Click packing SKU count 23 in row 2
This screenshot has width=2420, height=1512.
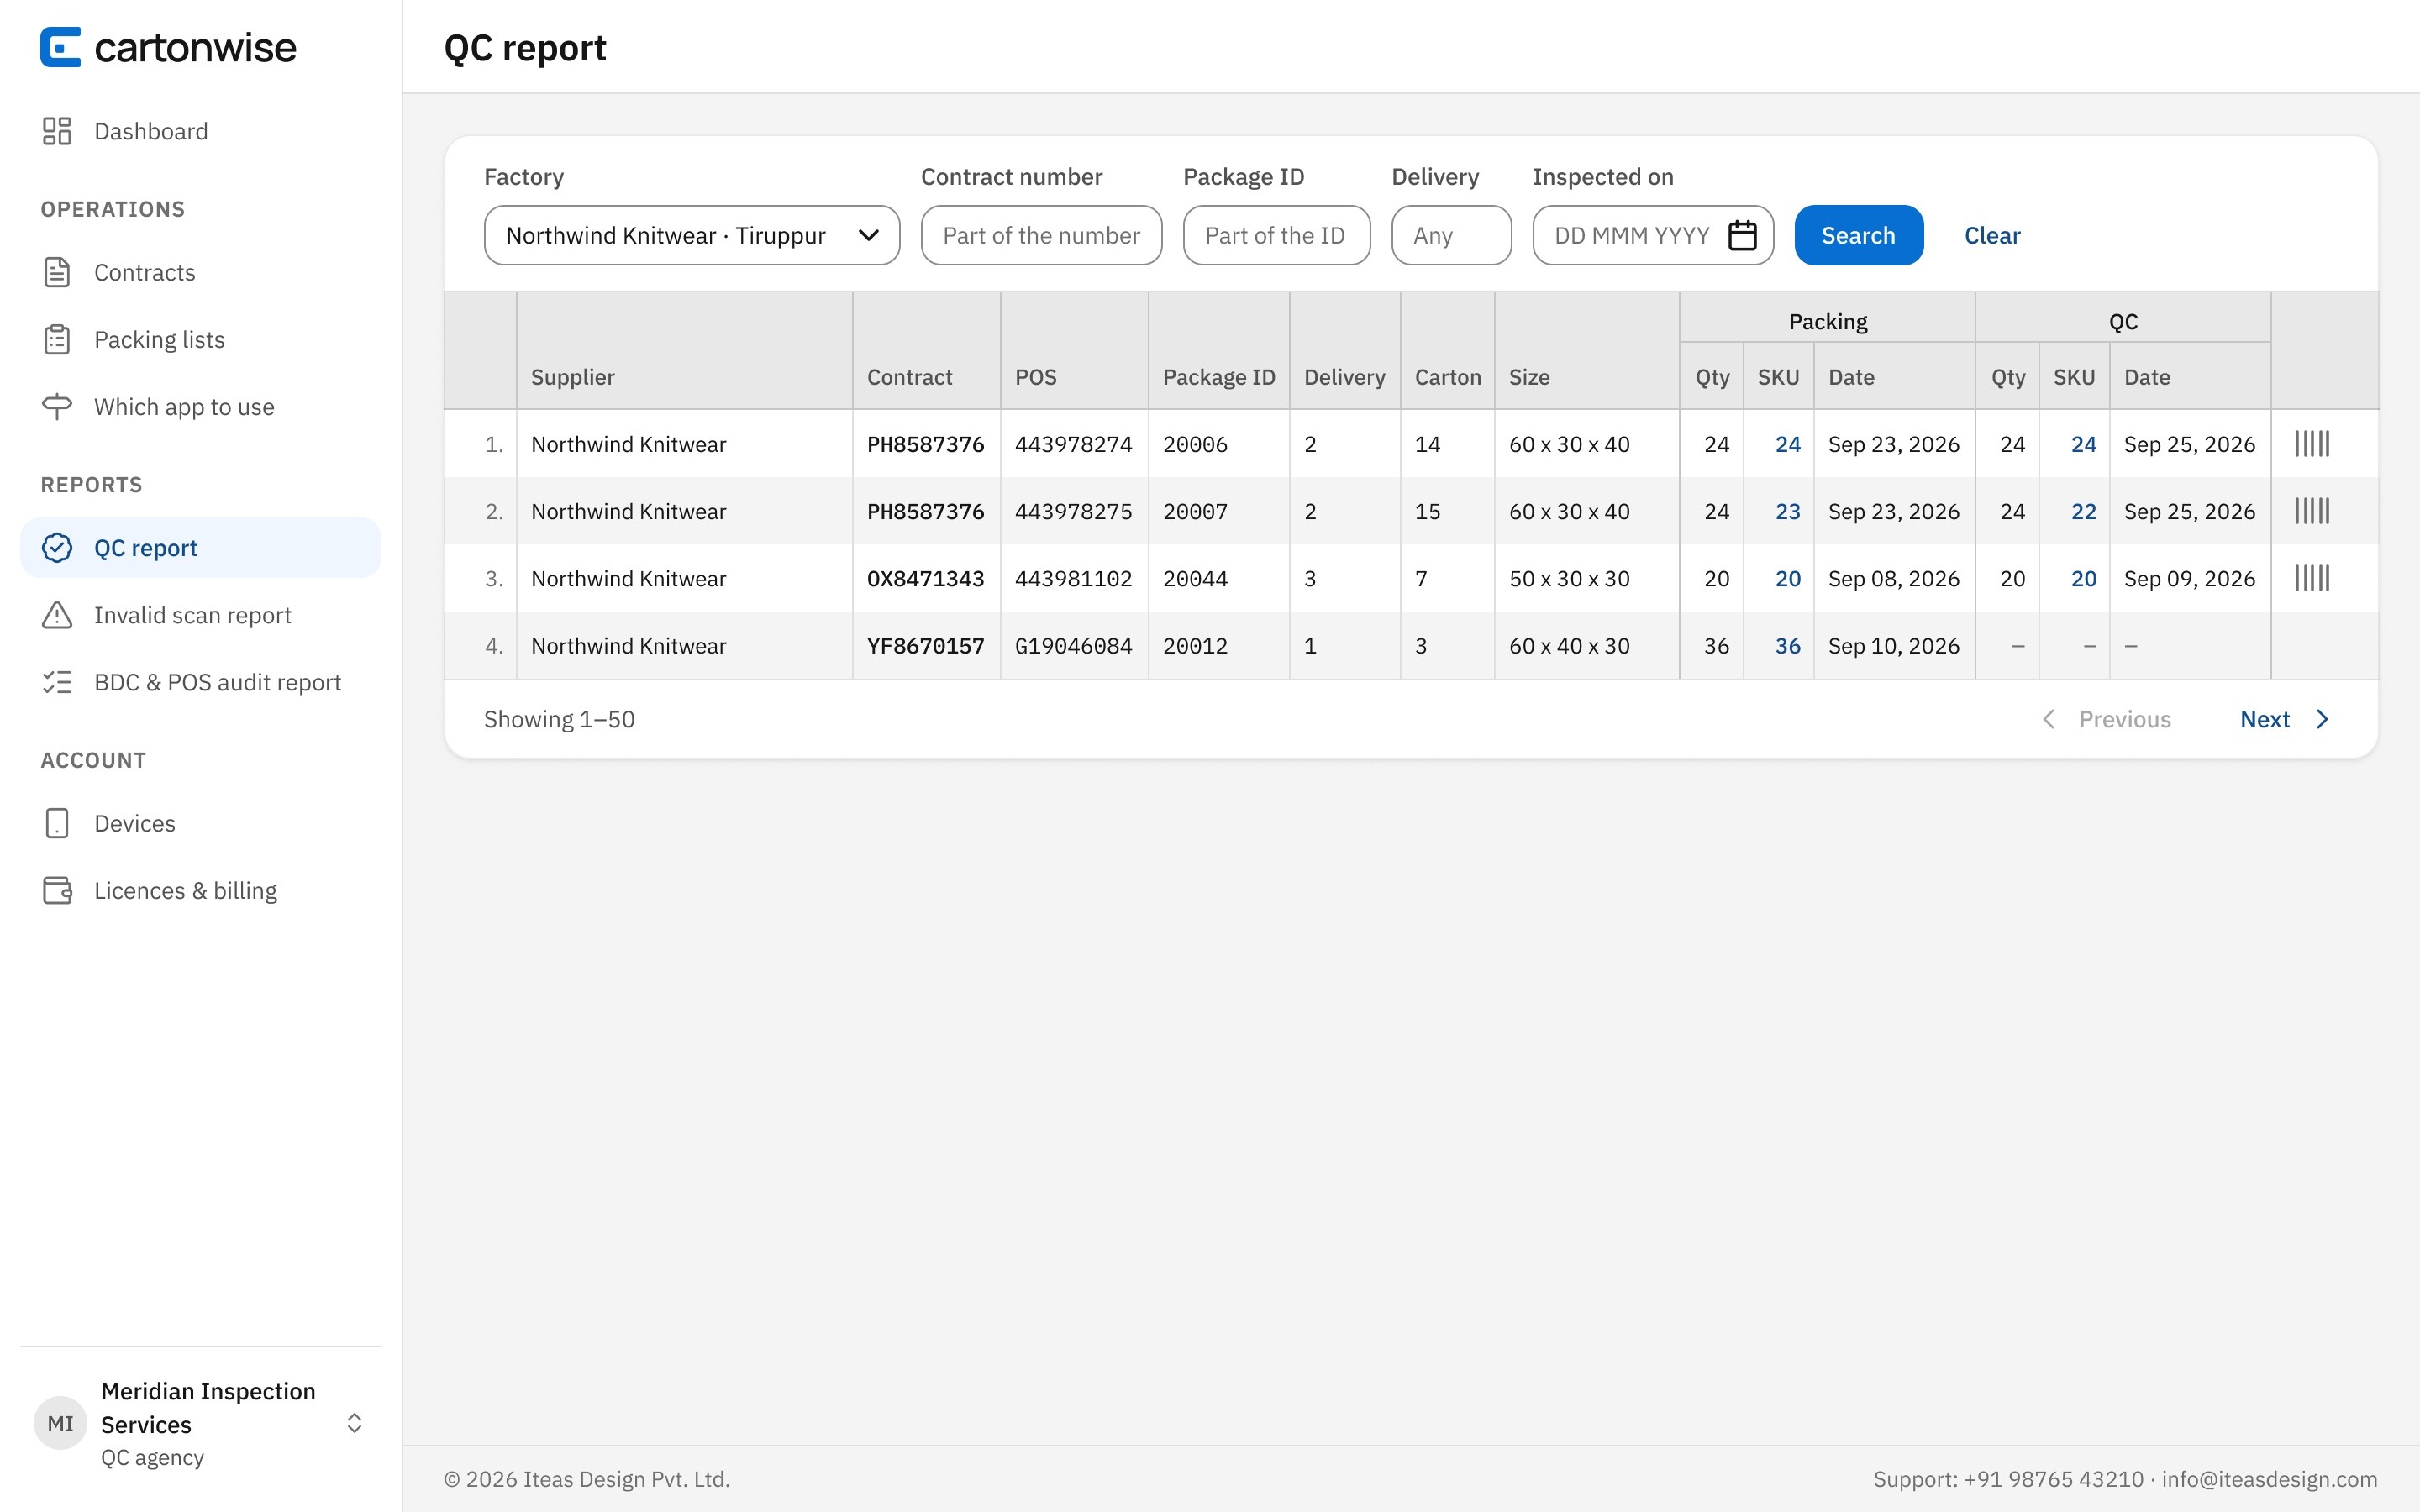(x=1787, y=511)
